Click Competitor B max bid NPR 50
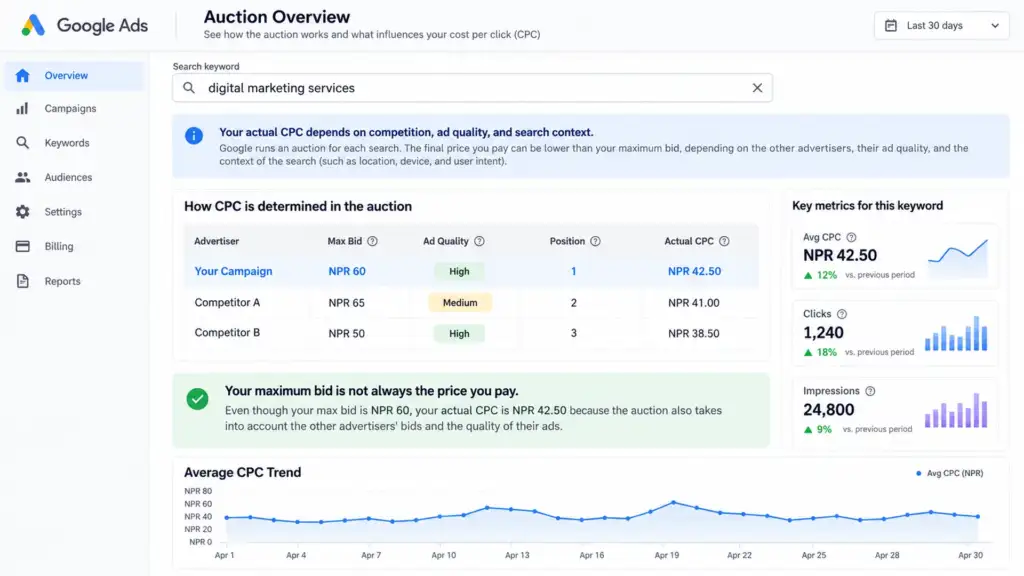The image size is (1024, 576). pyautogui.click(x=346, y=333)
